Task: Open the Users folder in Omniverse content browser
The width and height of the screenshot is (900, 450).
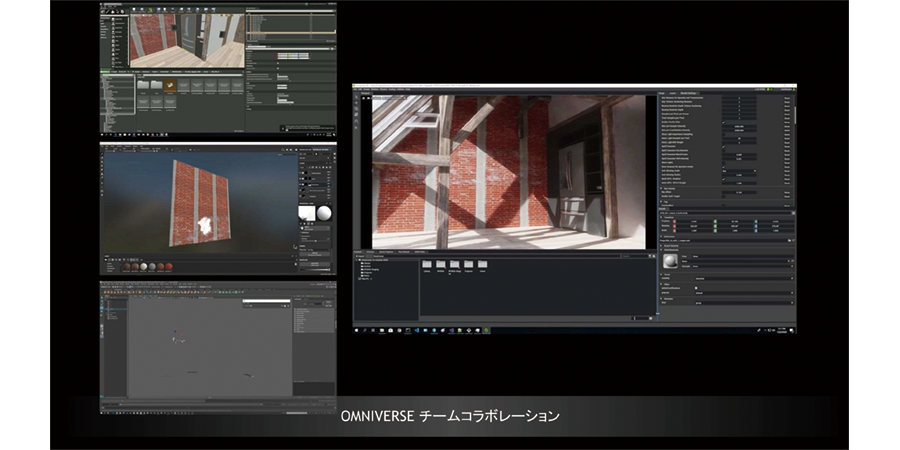Action: click(484, 266)
